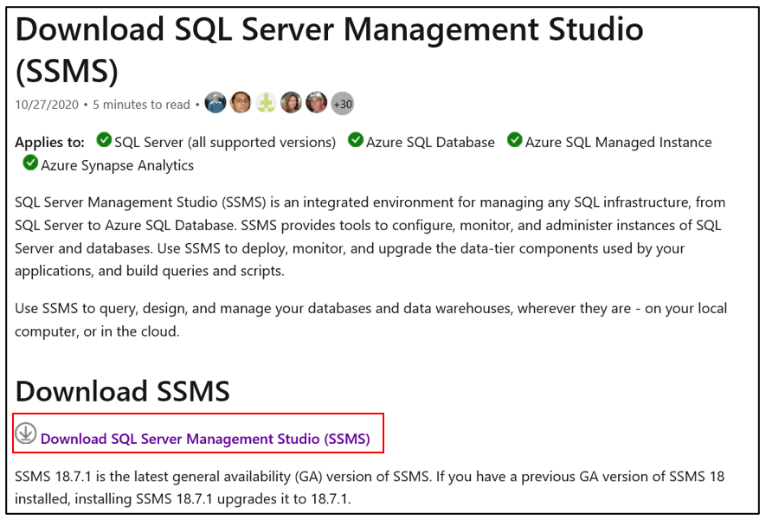Click green check icon for SQL Server
The width and height of the screenshot is (768, 520).
click(x=104, y=140)
